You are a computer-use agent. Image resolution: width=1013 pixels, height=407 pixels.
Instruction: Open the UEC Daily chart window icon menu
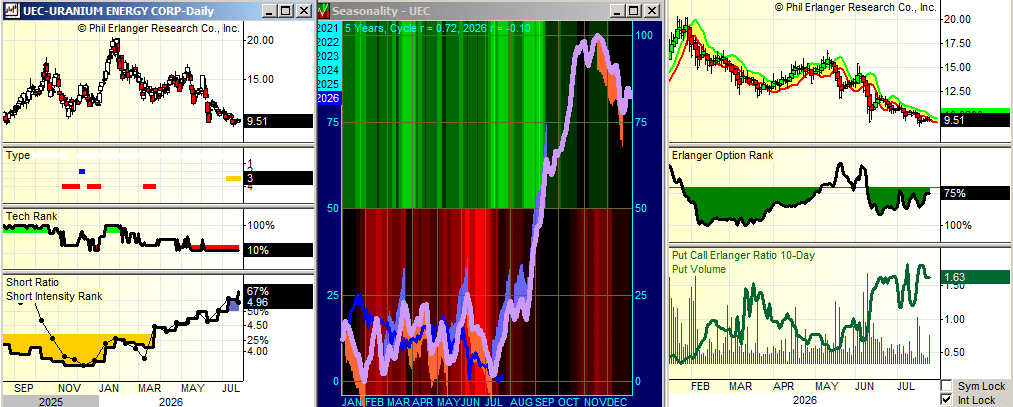click(x=12, y=10)
